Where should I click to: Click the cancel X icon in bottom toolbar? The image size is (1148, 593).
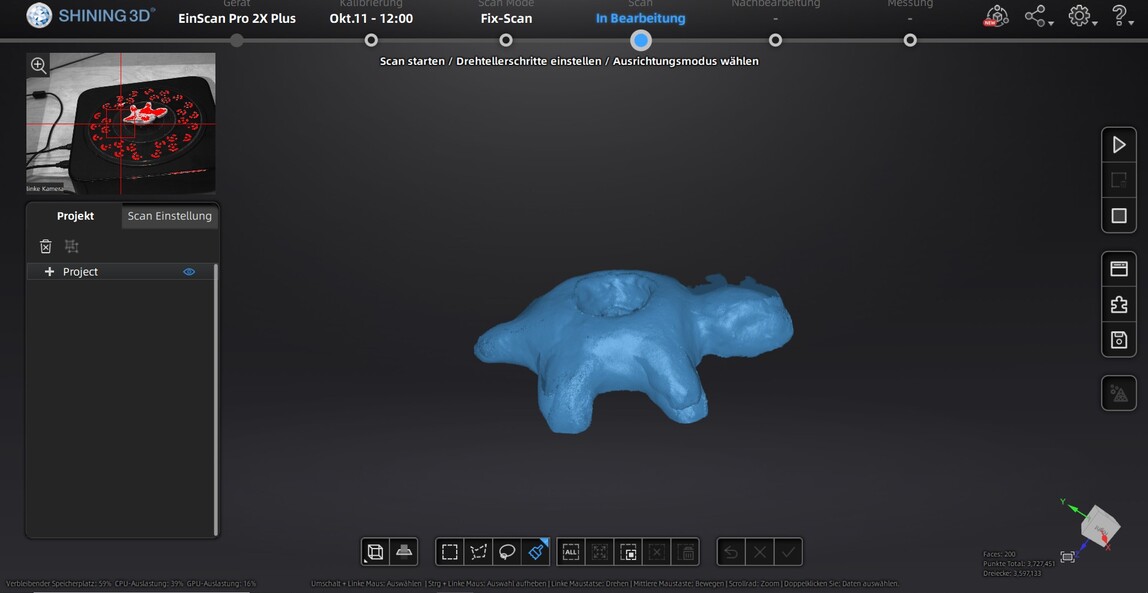[x=760, y=552]
